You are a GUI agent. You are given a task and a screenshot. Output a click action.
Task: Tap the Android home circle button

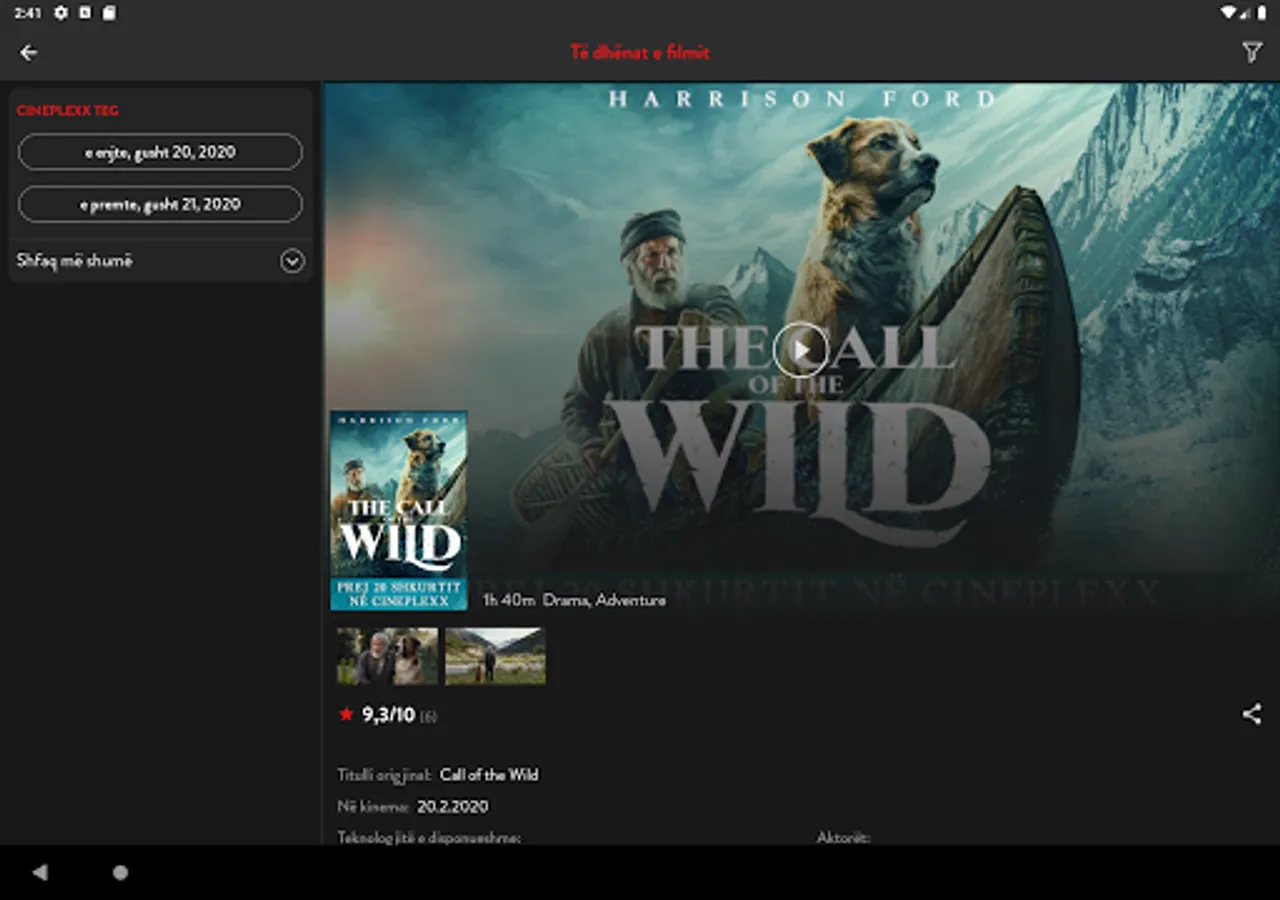pos(120,872)
